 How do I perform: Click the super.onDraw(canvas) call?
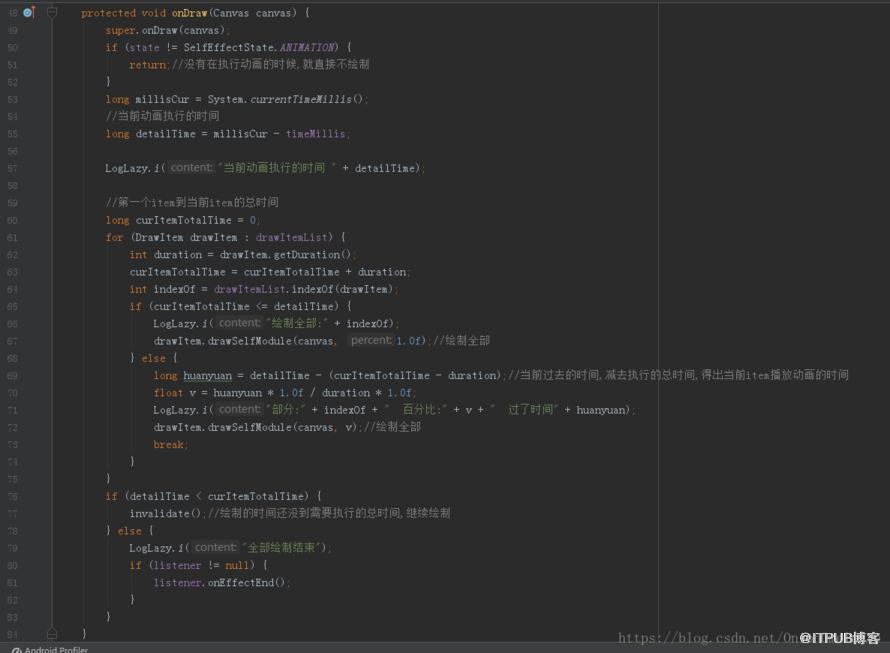tap(165, 30)
